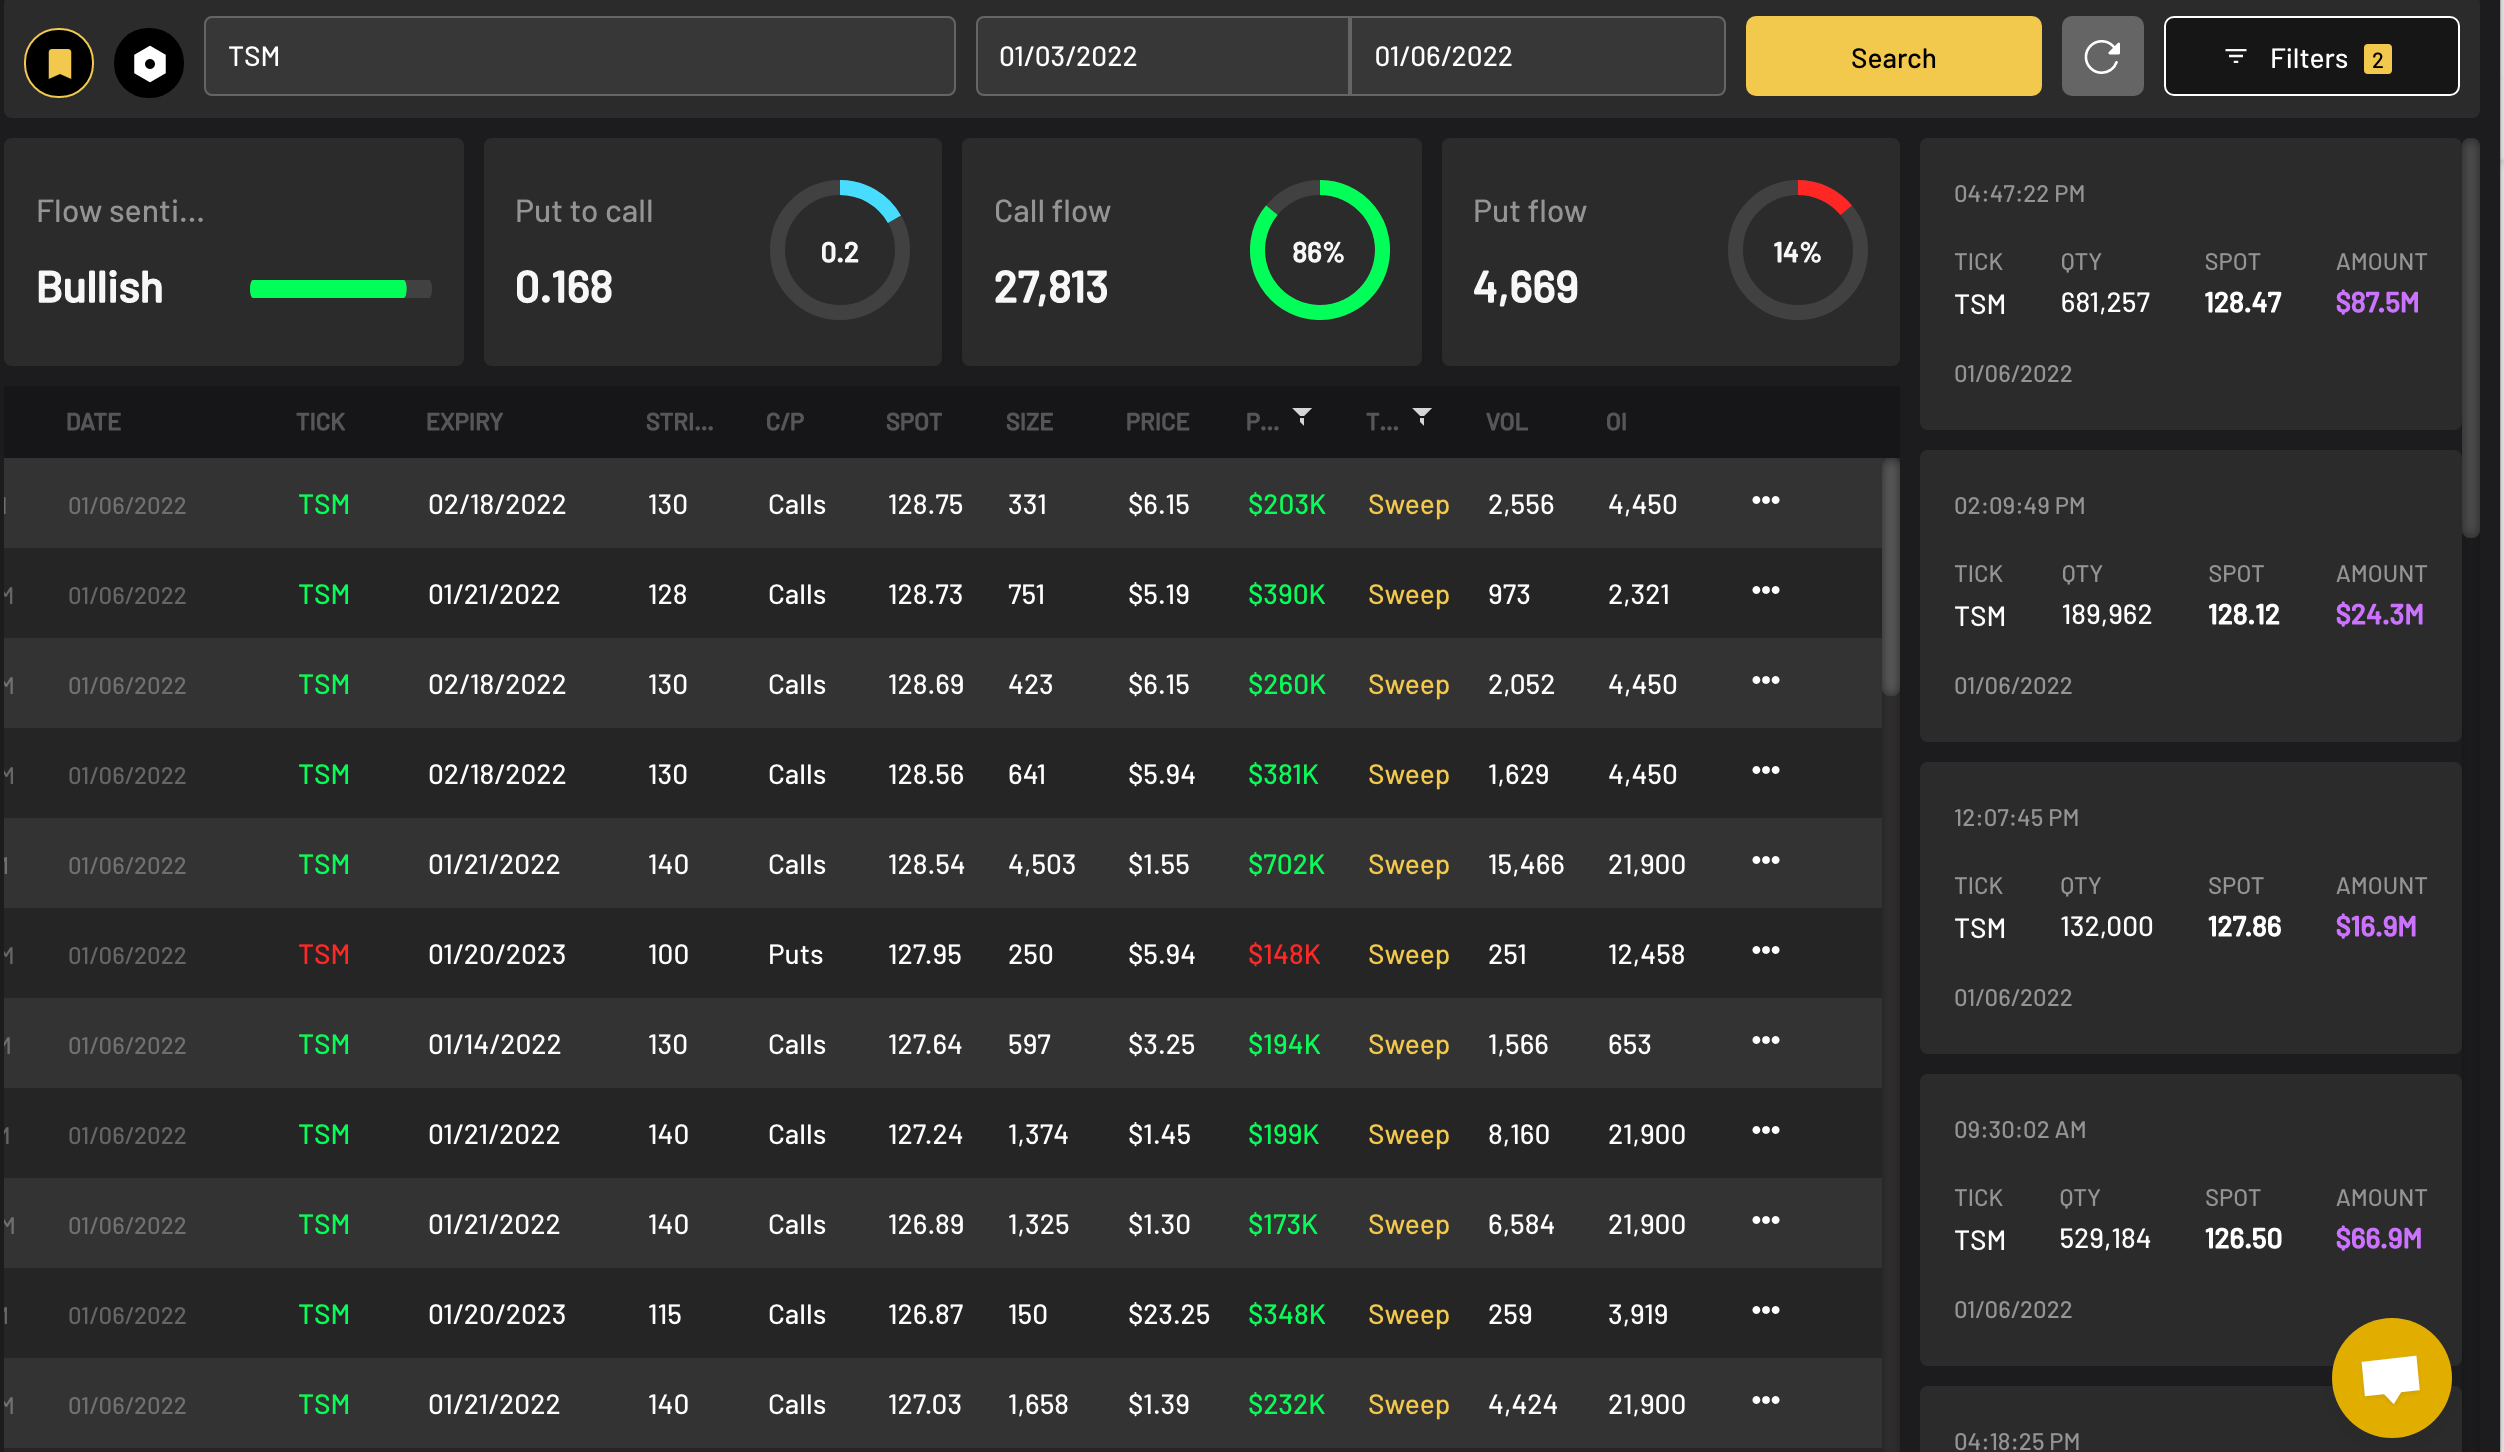Click the $66.9M amount value
Viewport: 2504px width, 1452px height.
click(x=2379, y=1239)
